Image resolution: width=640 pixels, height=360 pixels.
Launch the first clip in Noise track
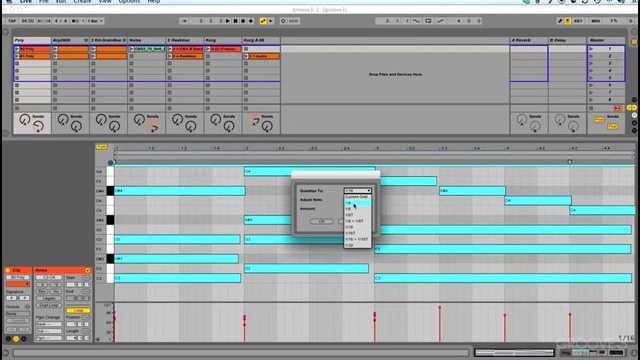[x=131, y=49]
